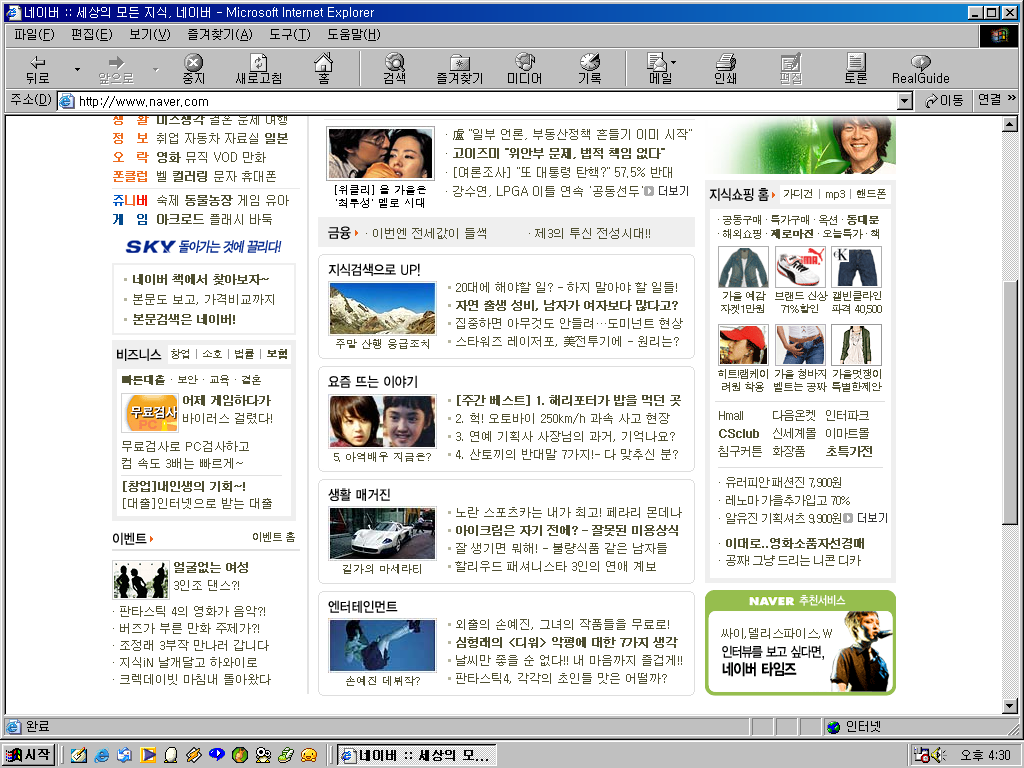Click the Edit (편집) toolbar icon

click(x=791, y=69)
